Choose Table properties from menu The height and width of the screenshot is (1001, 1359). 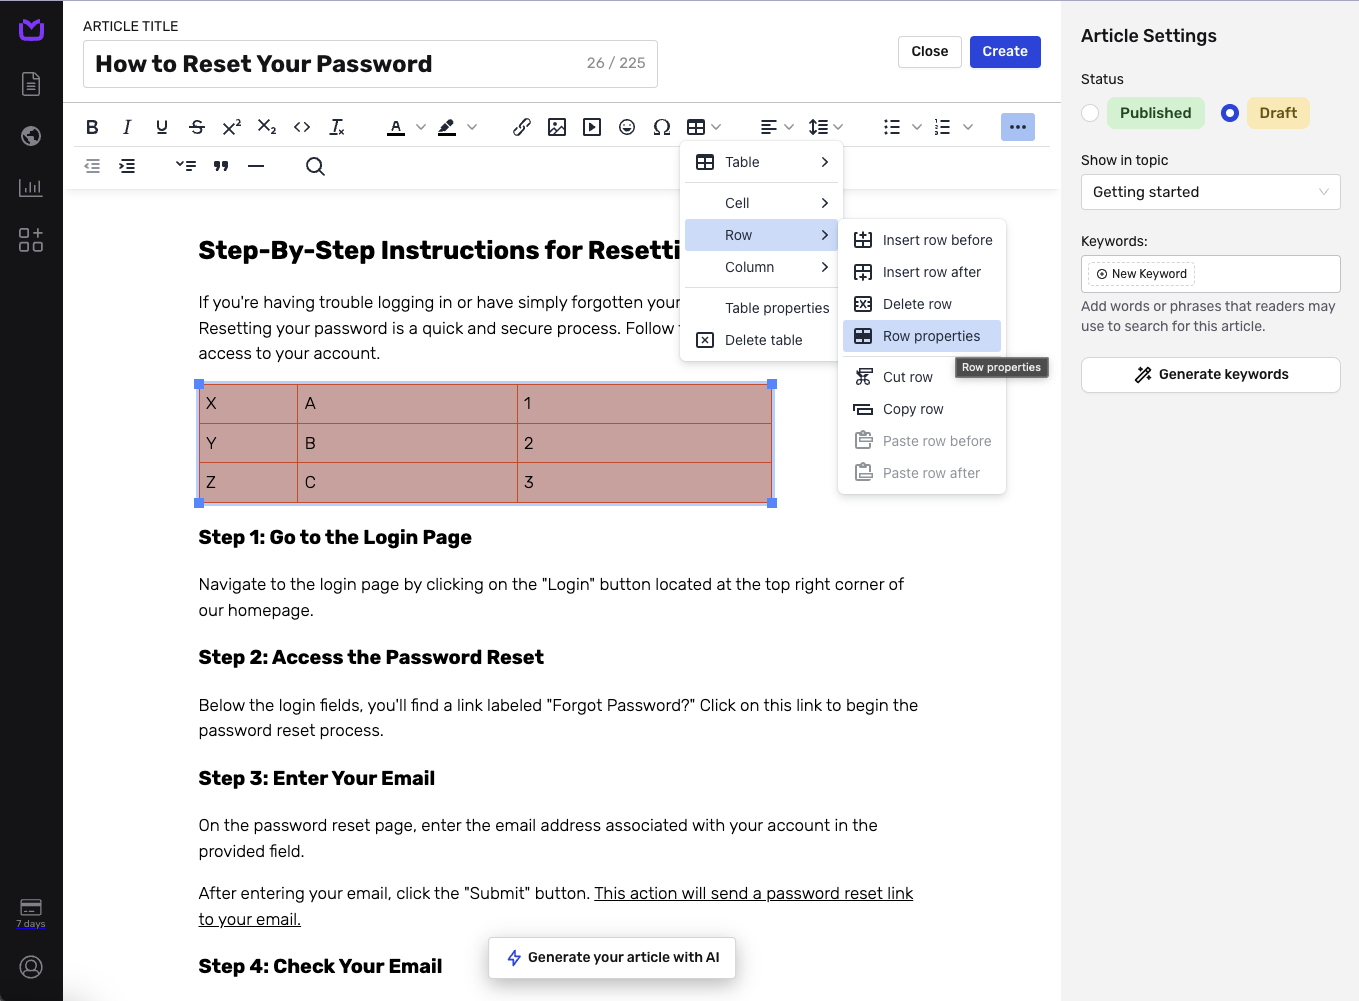[762, 308]
